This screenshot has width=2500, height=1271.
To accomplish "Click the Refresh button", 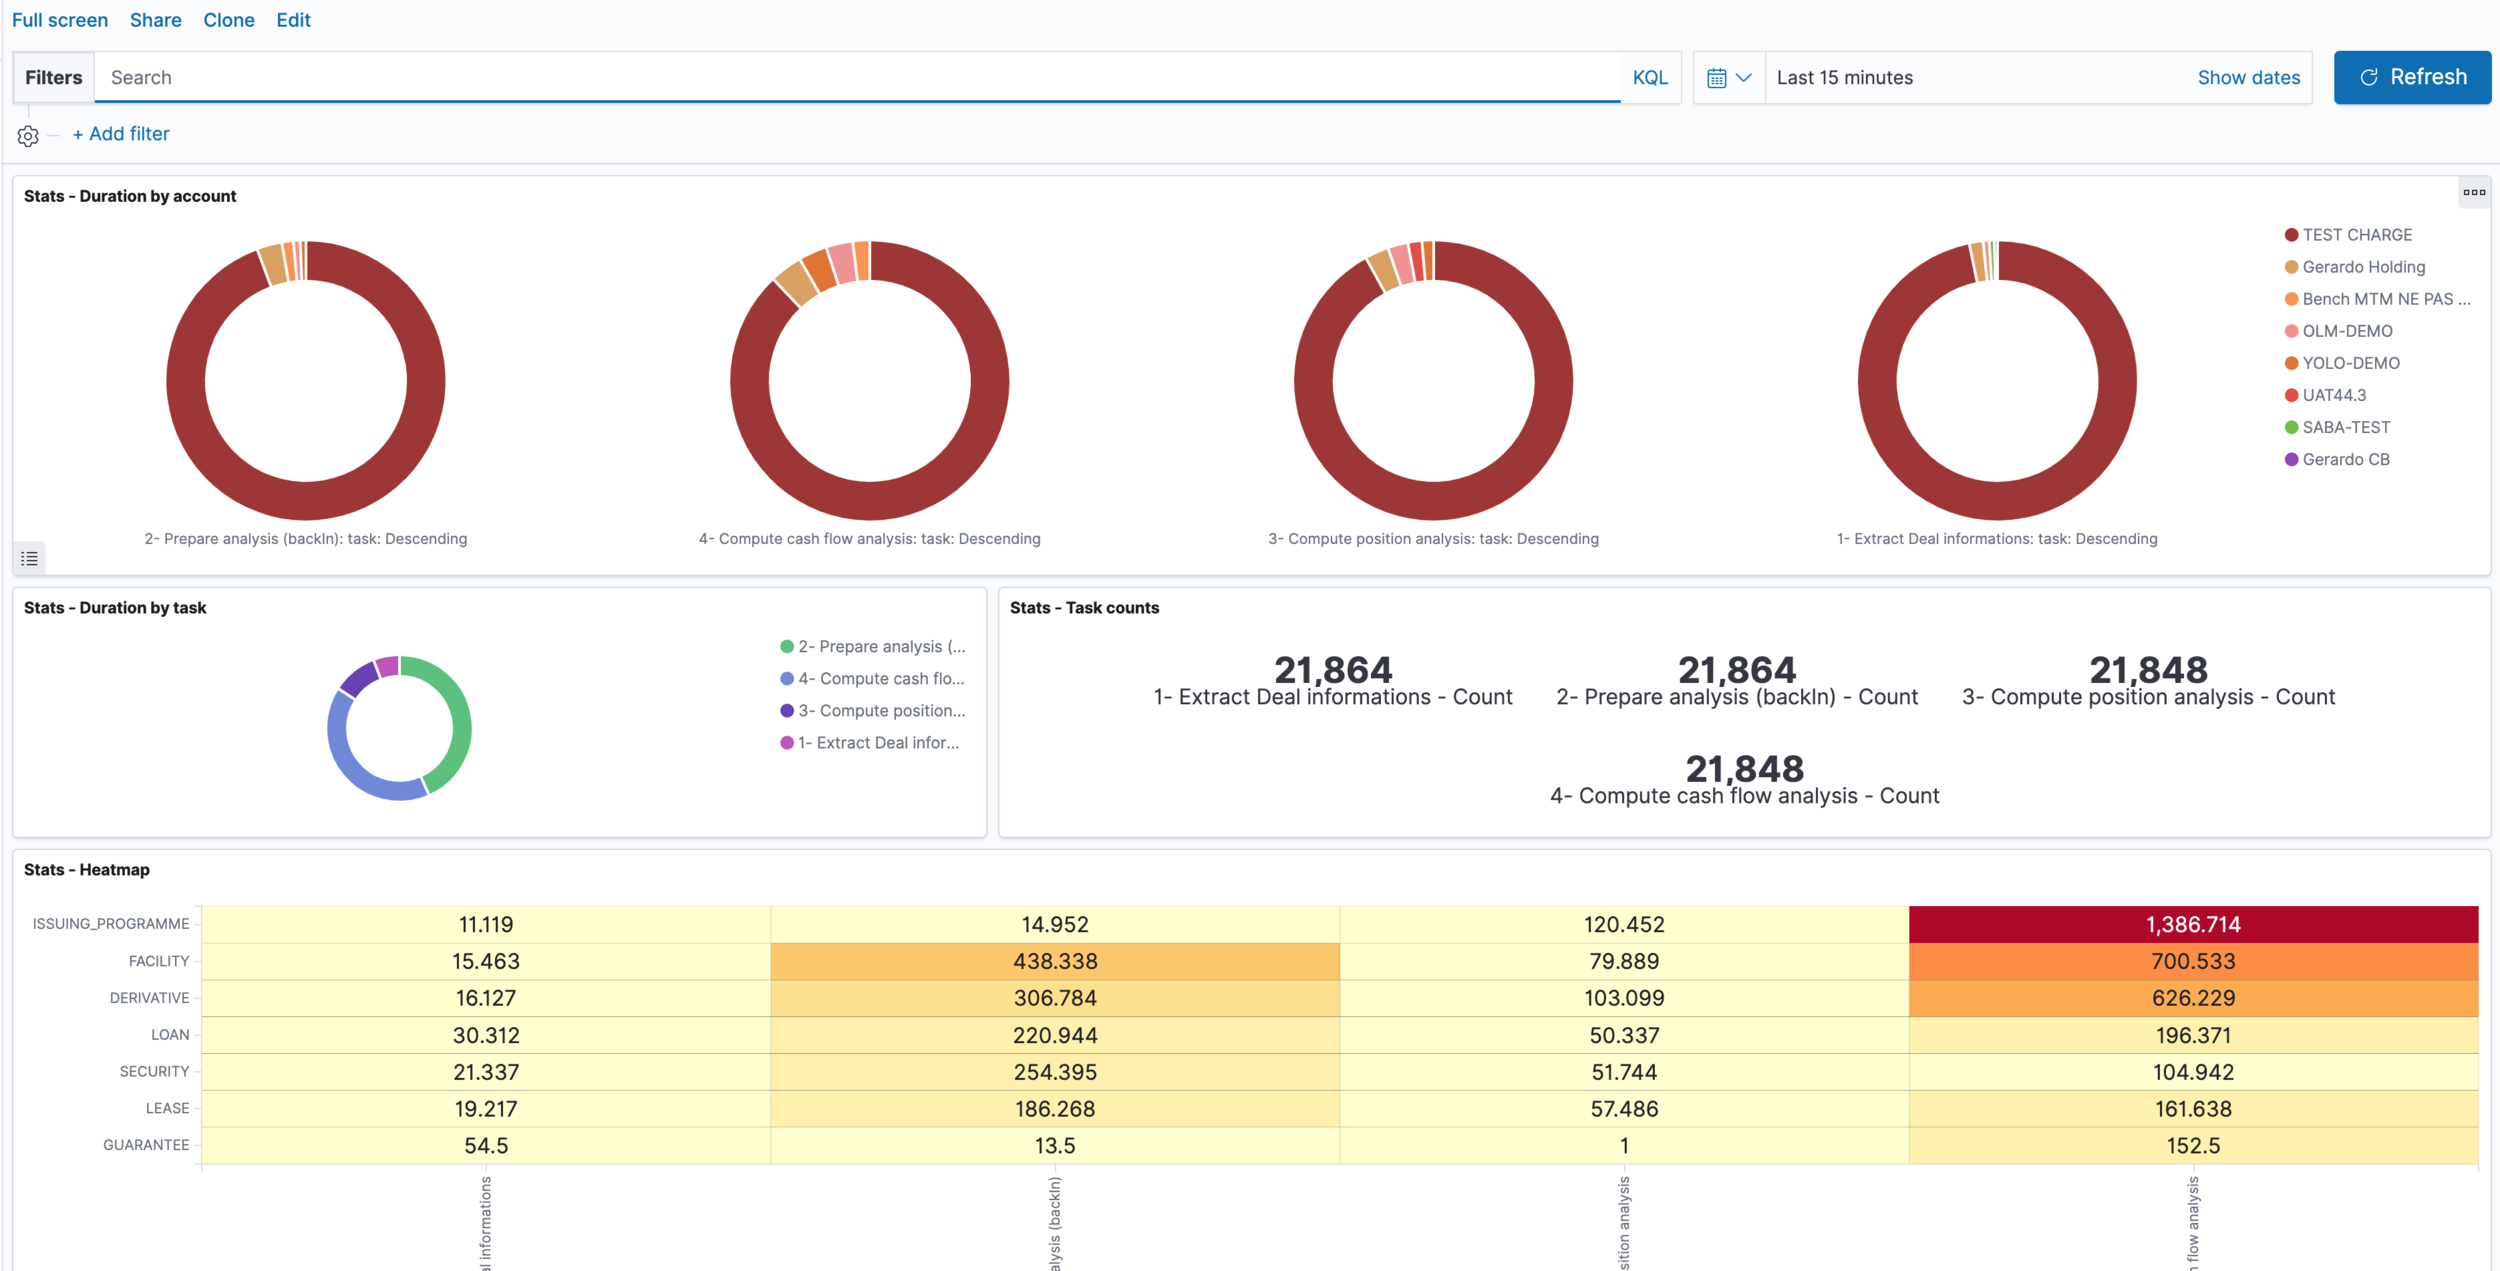I will pyautogui.click(x=2412, y=78).
